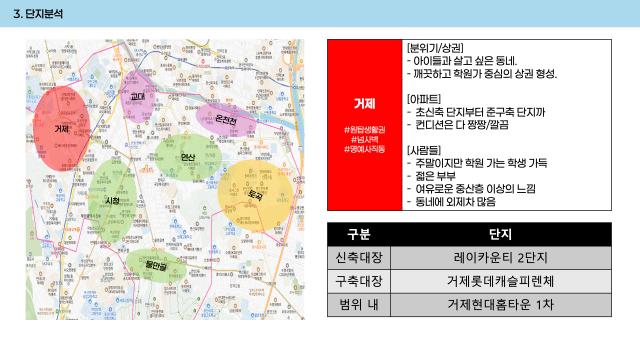Select the 구분 table header cell
Image resolution: width=640 pixels, height=360 pixels.
pos(359,234)
